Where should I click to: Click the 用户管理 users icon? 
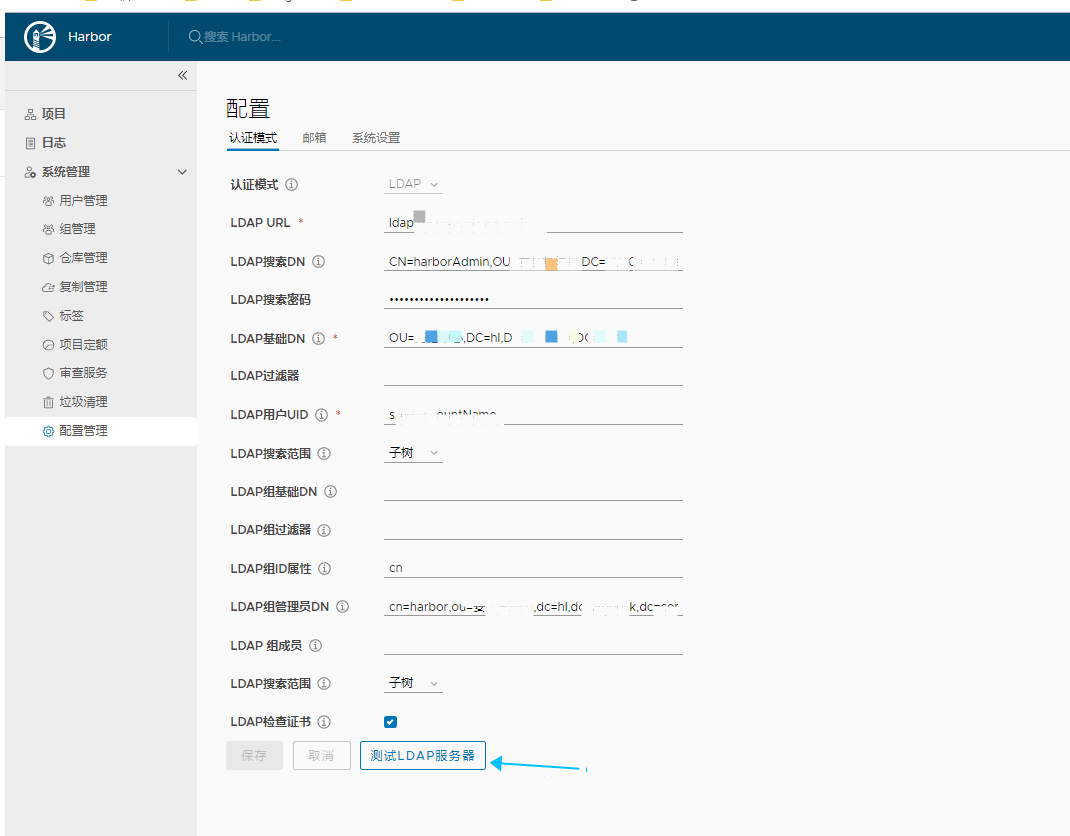click(48, 201)
